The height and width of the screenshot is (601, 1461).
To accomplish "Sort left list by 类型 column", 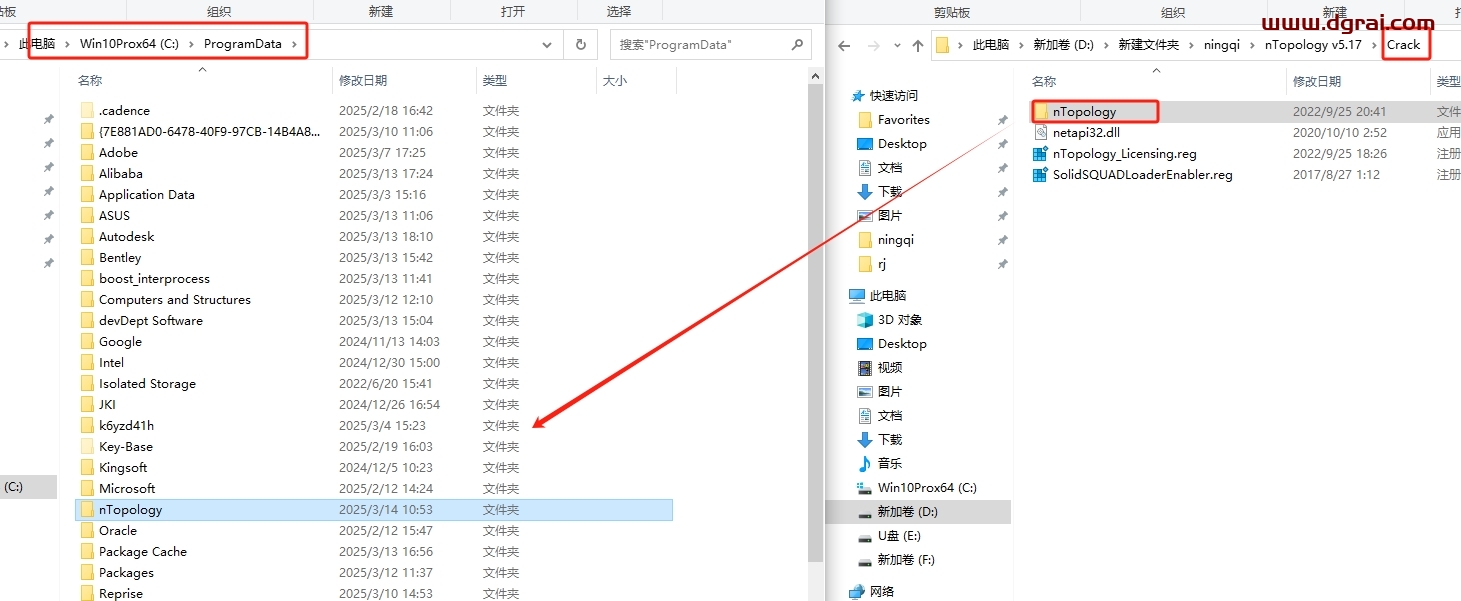I will [x=494, y=81].
